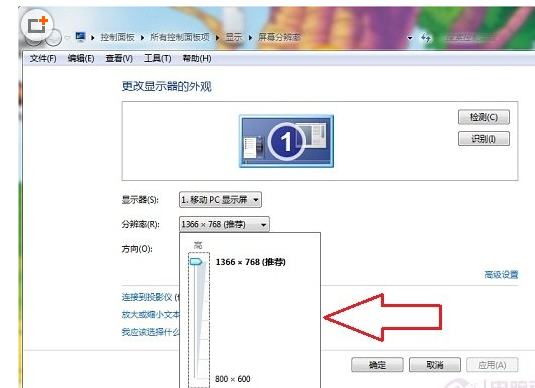Select the monitor 1 display thumbnail
This screenshot has height=388, width=535.
click(x=286, y=141)
